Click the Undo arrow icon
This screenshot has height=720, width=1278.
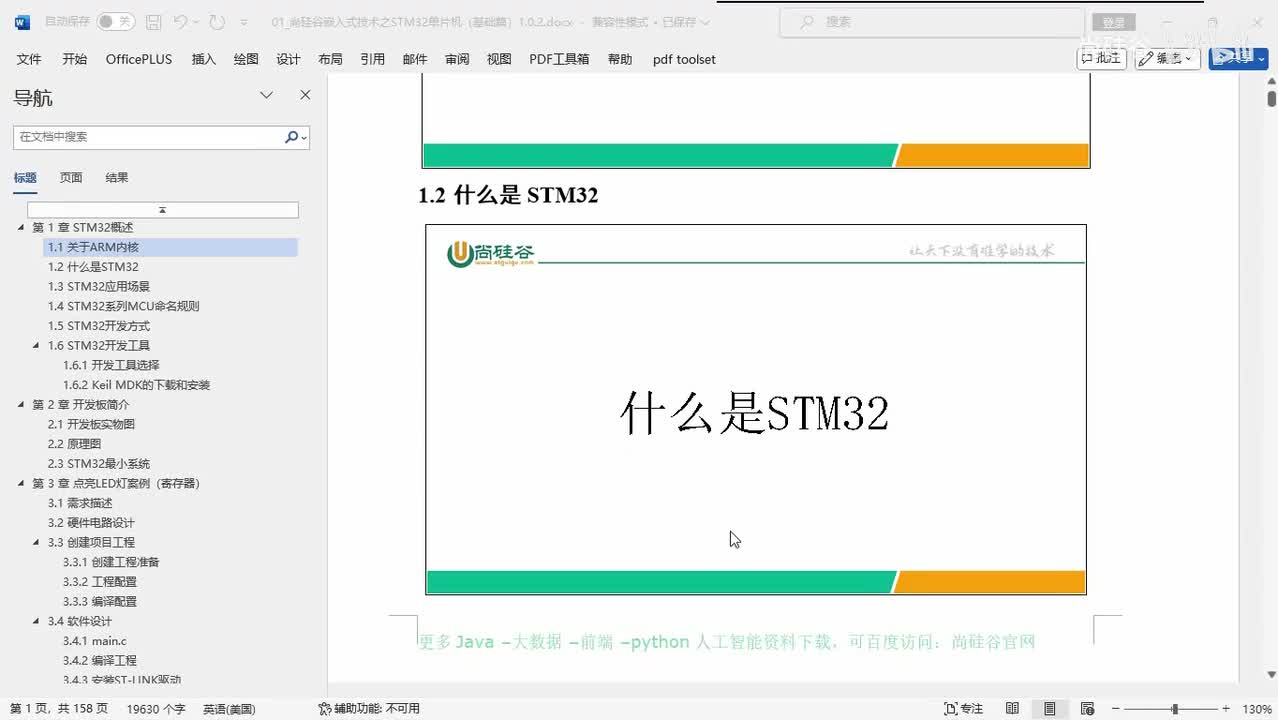180,21
